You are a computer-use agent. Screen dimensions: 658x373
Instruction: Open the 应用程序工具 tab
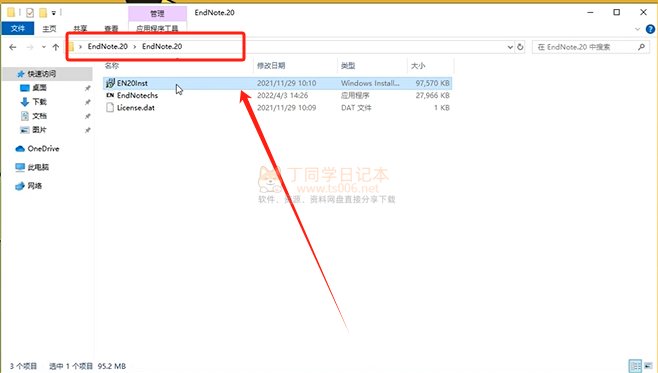(157, 29)
